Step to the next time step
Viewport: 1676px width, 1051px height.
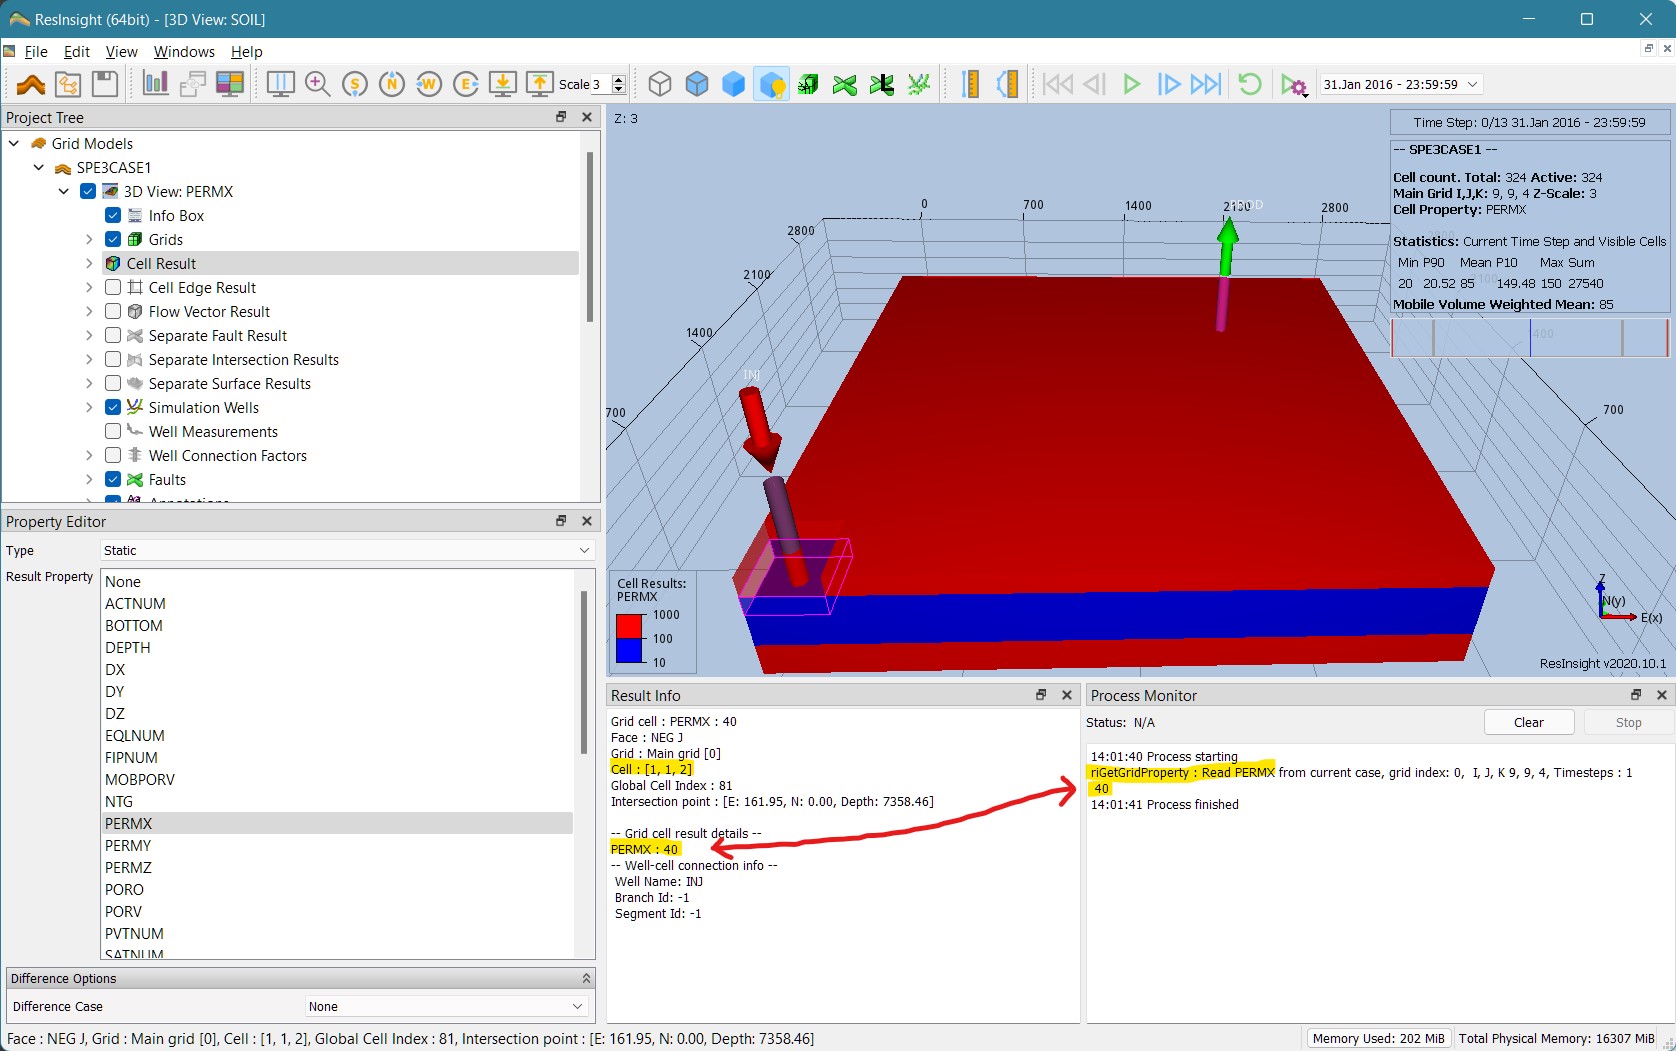[1169, 85]
